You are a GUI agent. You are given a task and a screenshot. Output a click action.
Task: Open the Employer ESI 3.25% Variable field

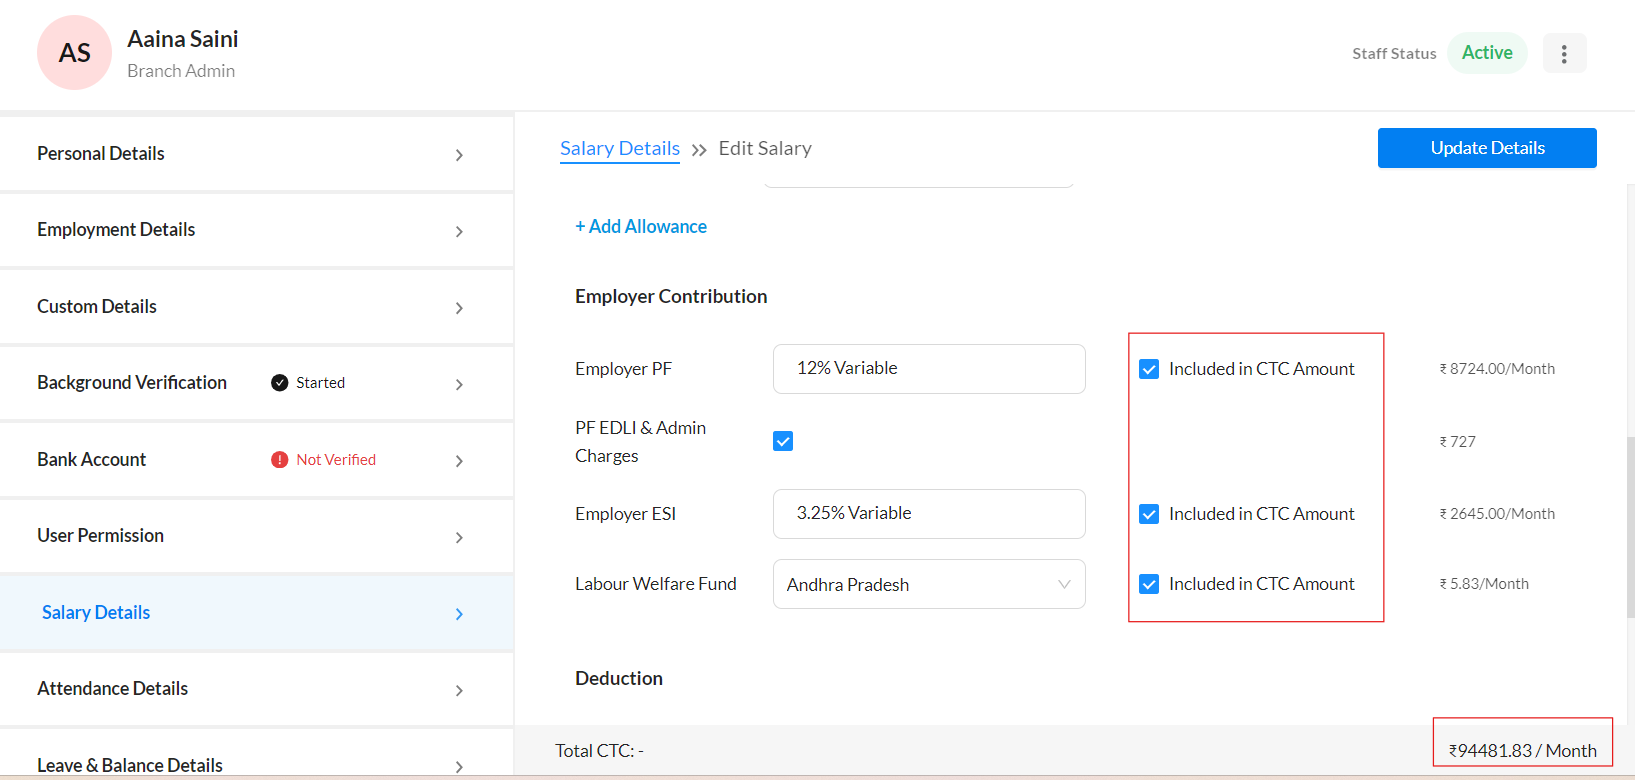929,514
